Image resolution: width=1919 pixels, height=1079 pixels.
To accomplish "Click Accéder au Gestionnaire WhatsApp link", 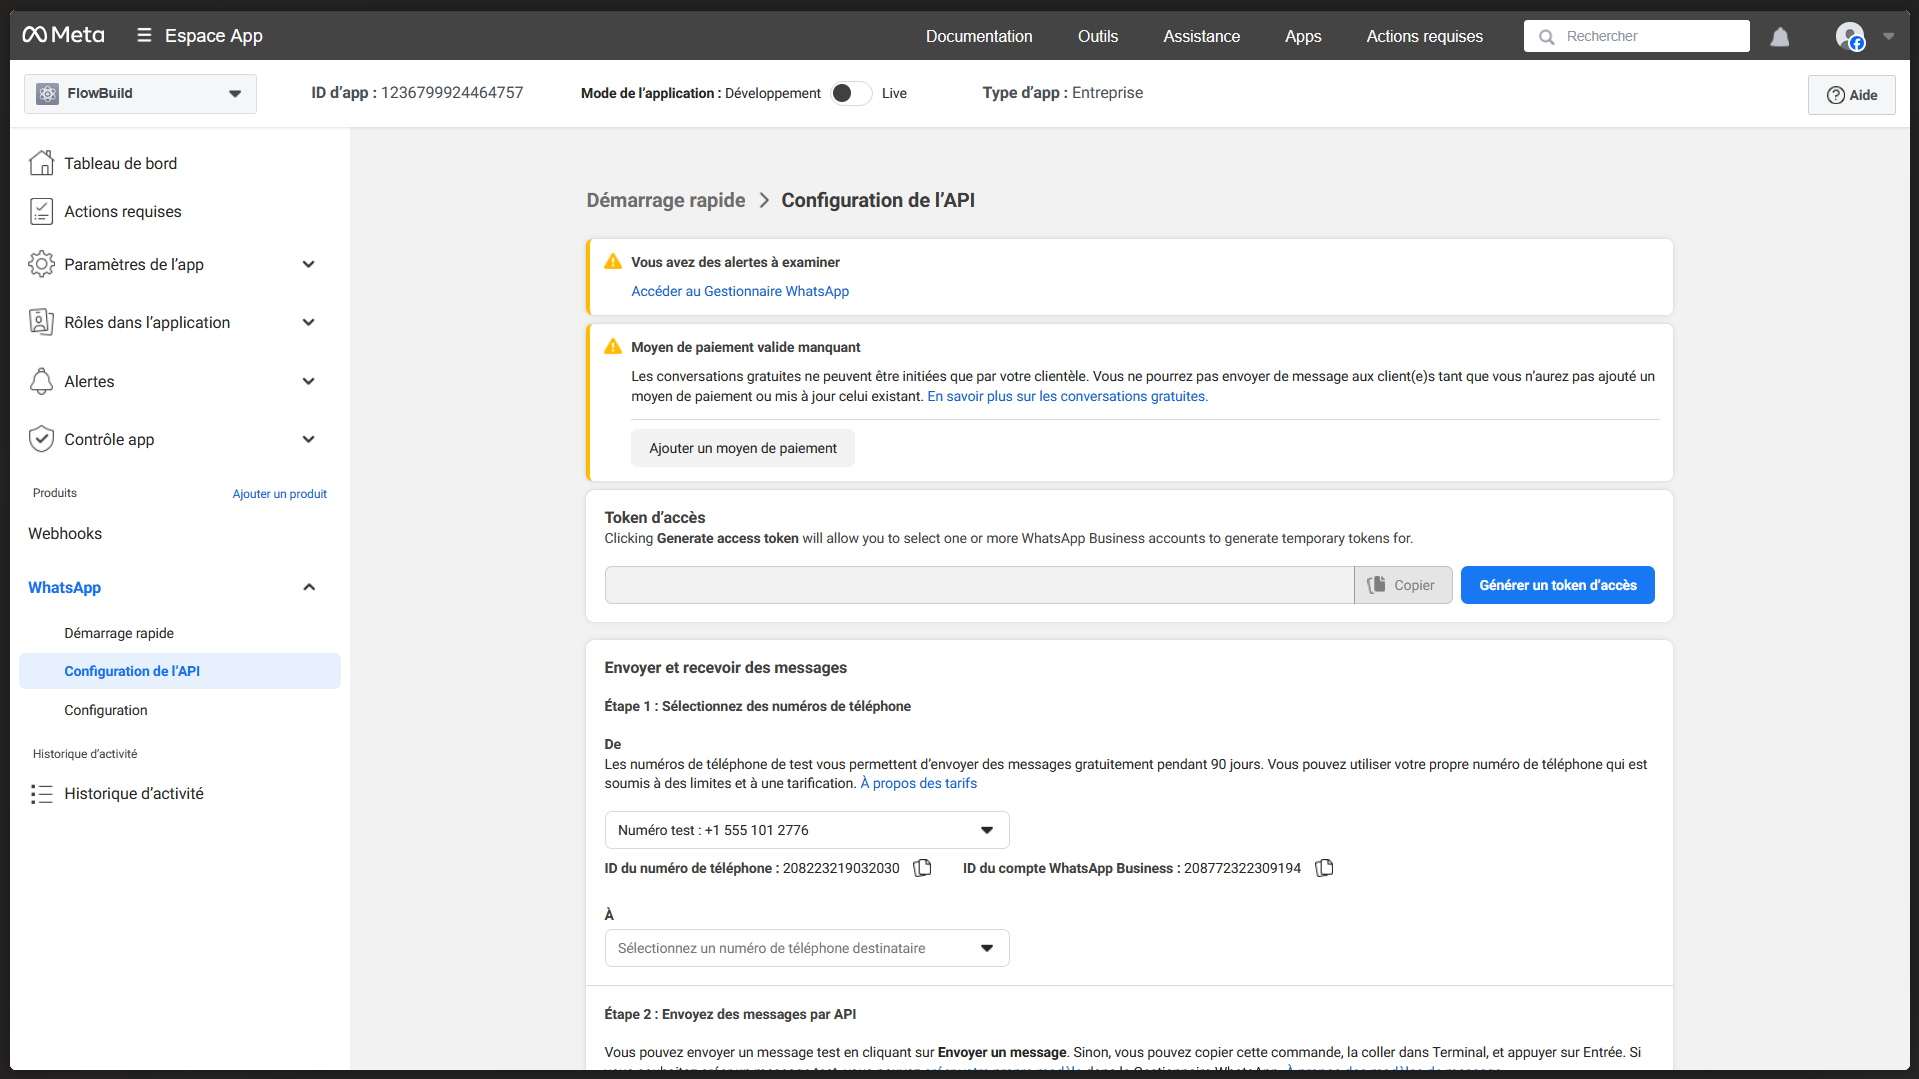I will pos(739,291).
